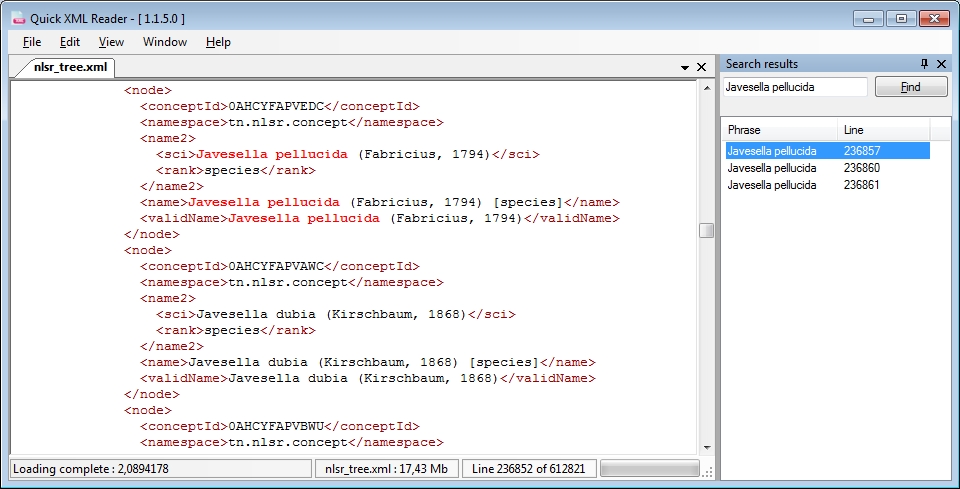Open the Edit menu
The width and height of the screenshot is (960, 489).
(70, 42)
